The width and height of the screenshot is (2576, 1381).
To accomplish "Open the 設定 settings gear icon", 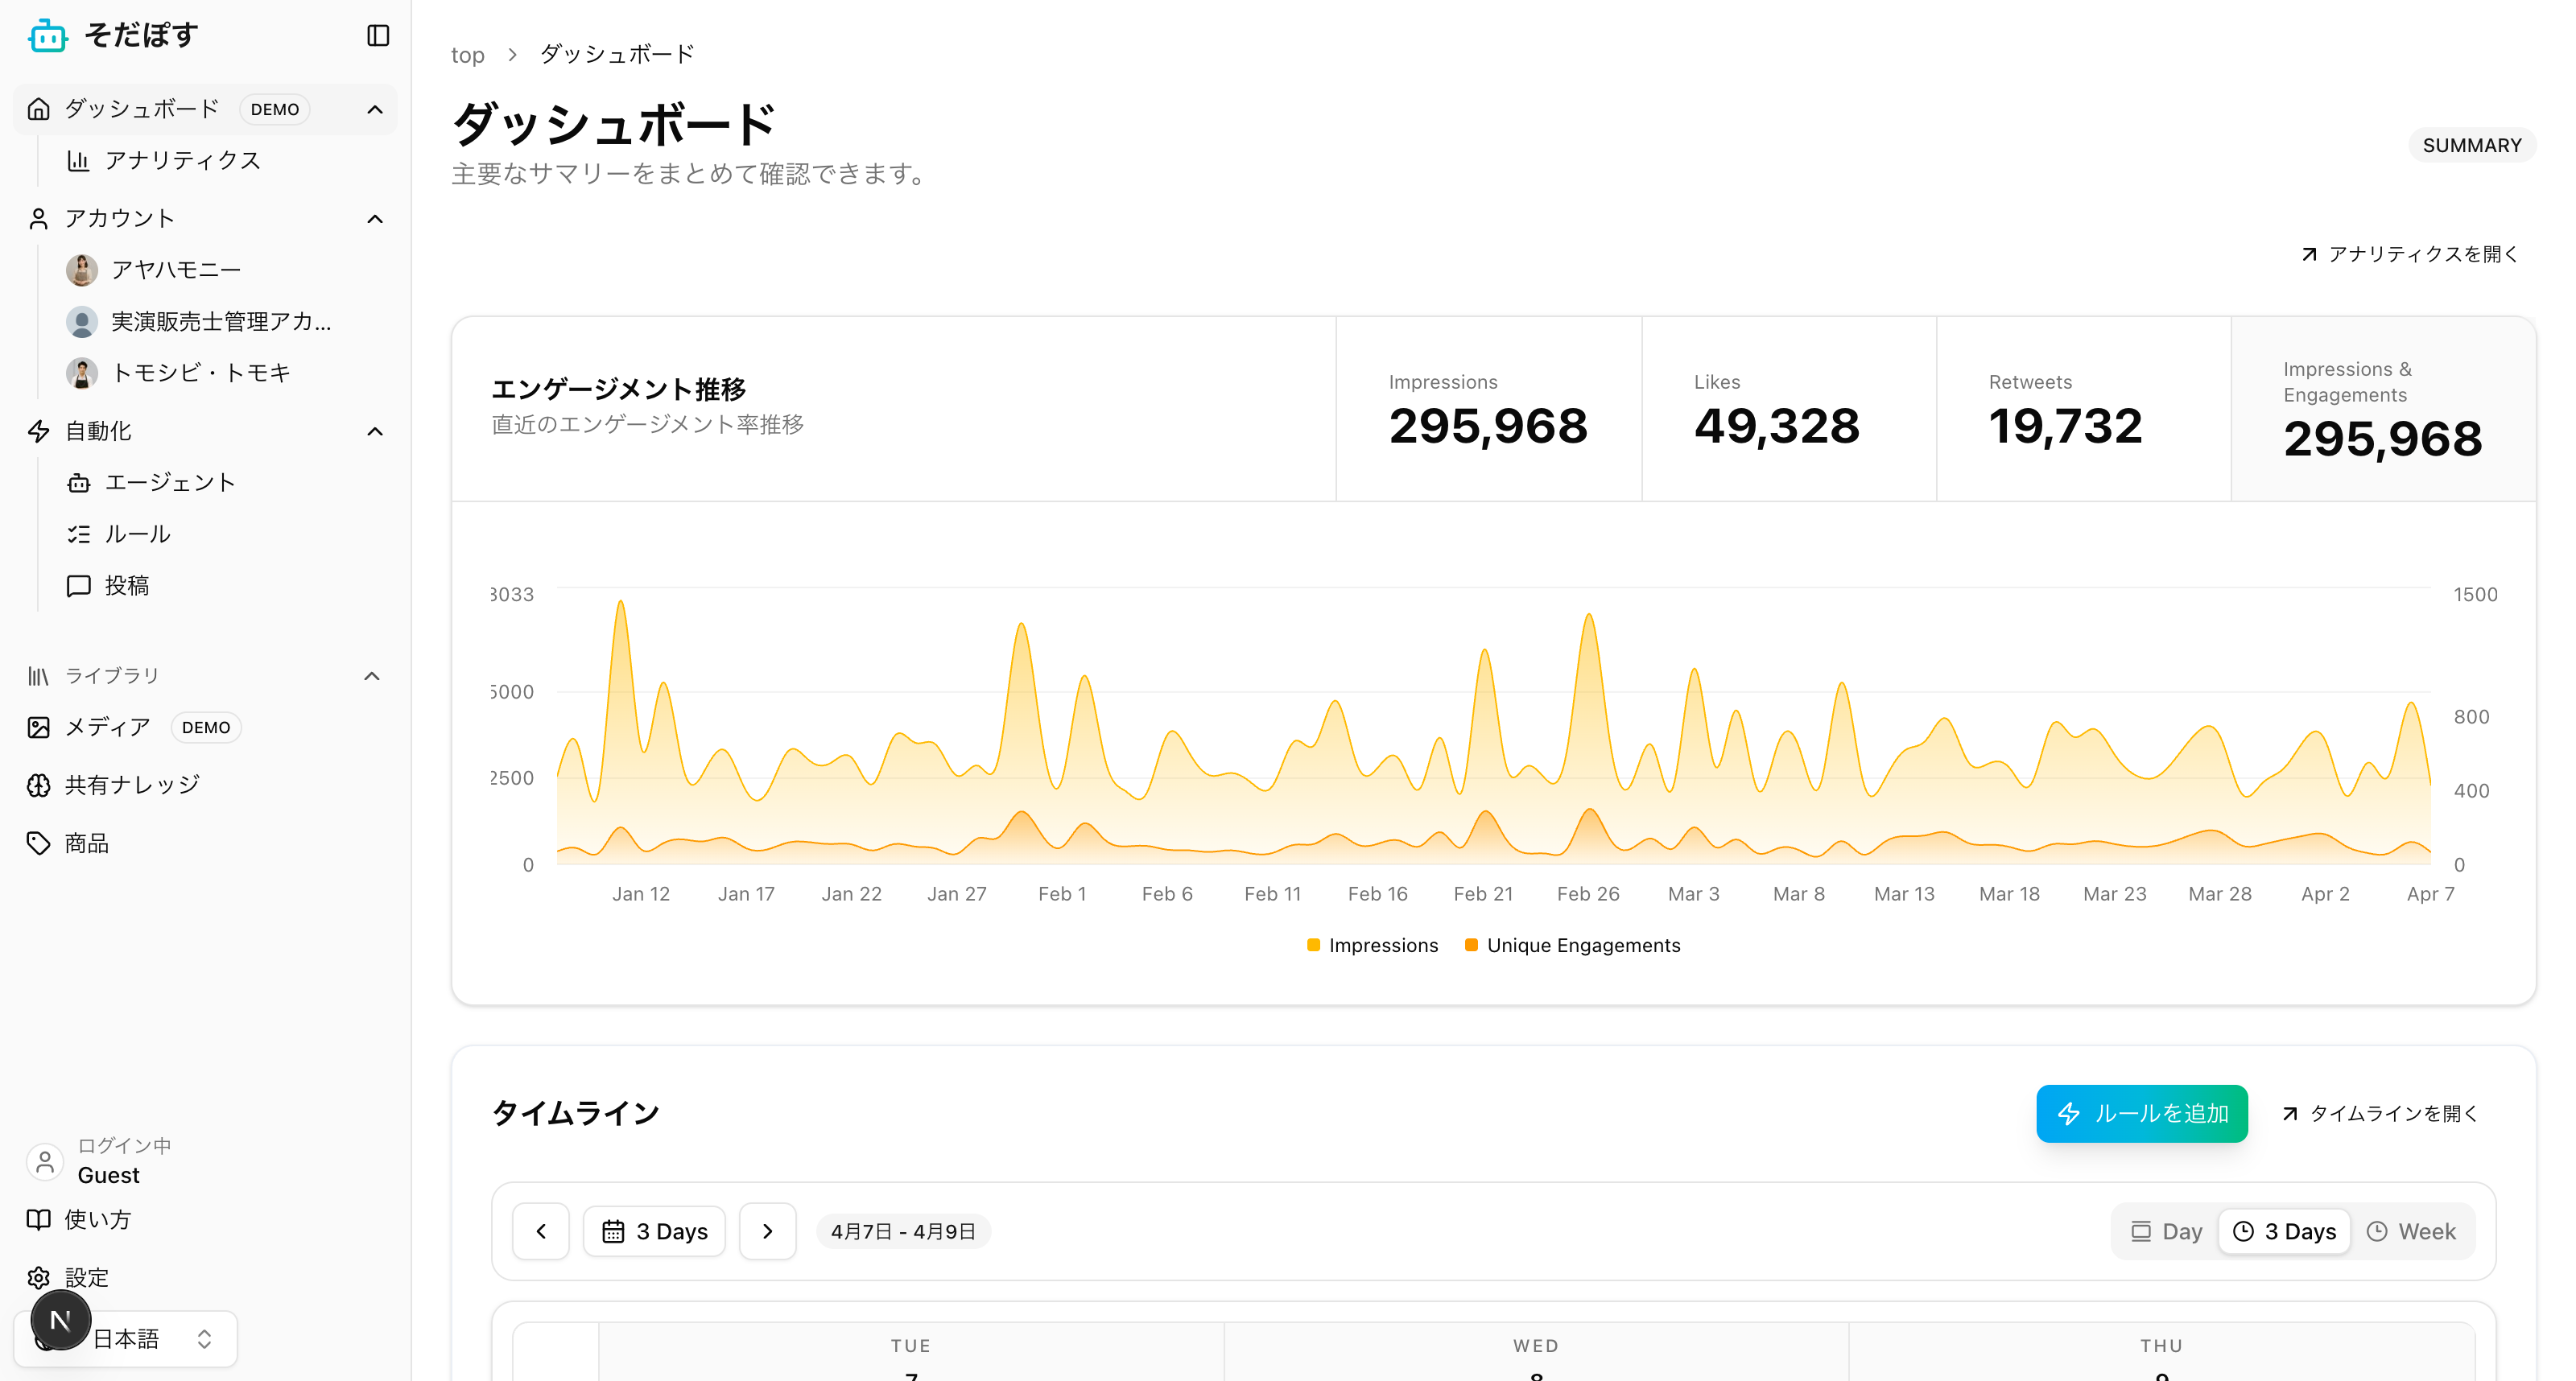I will click(38, 1277).
